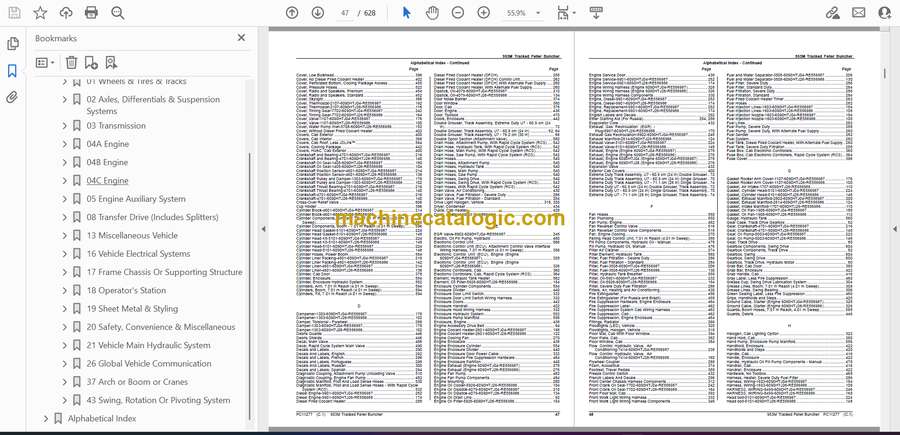
Task: Open bookmark 20 Safety, Convenience & Miscellaneous
Action: 161,327
